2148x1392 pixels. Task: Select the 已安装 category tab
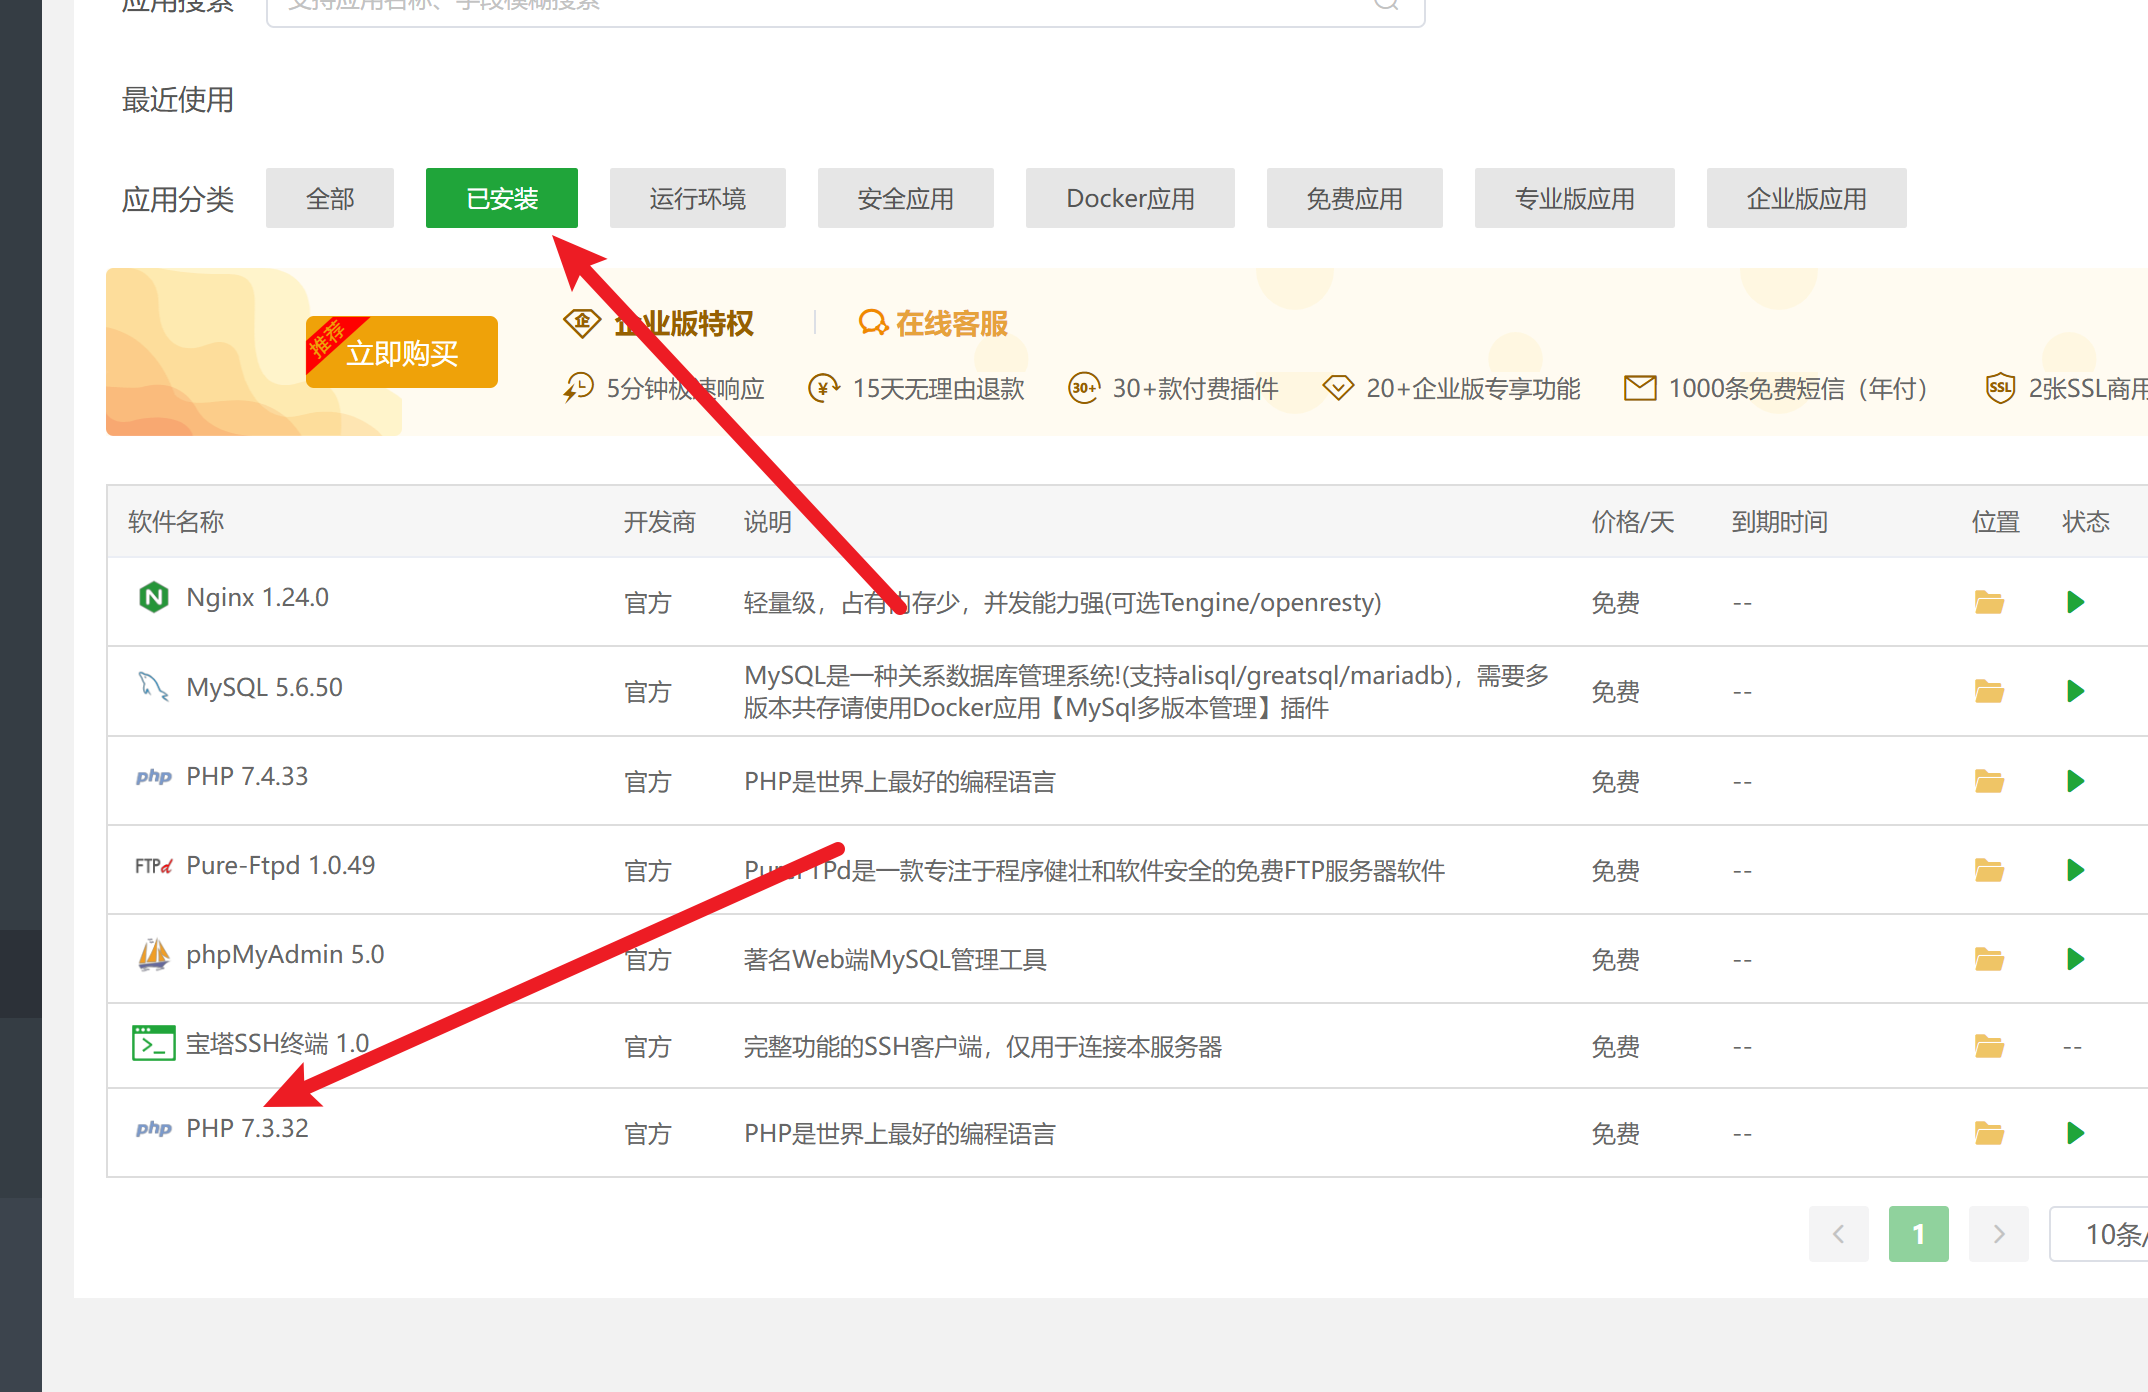pyautogui.click(x=502, y=198)
